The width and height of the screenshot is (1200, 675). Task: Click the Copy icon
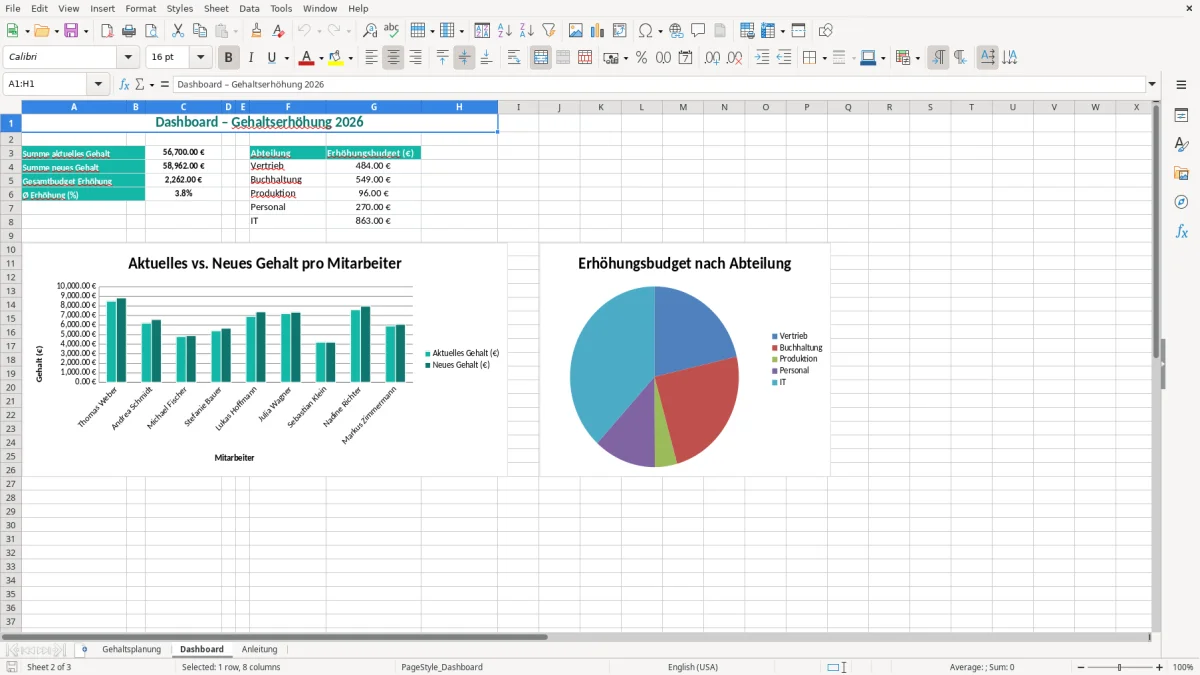(x=200, y=31)
